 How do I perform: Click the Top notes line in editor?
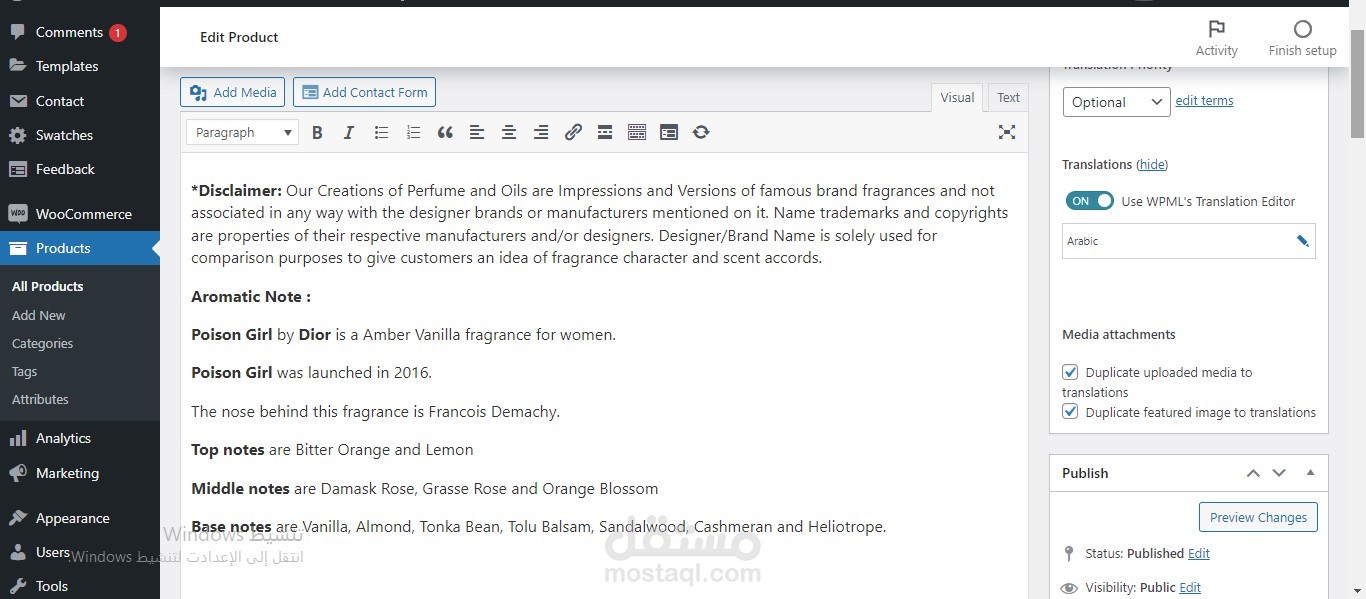332,450
